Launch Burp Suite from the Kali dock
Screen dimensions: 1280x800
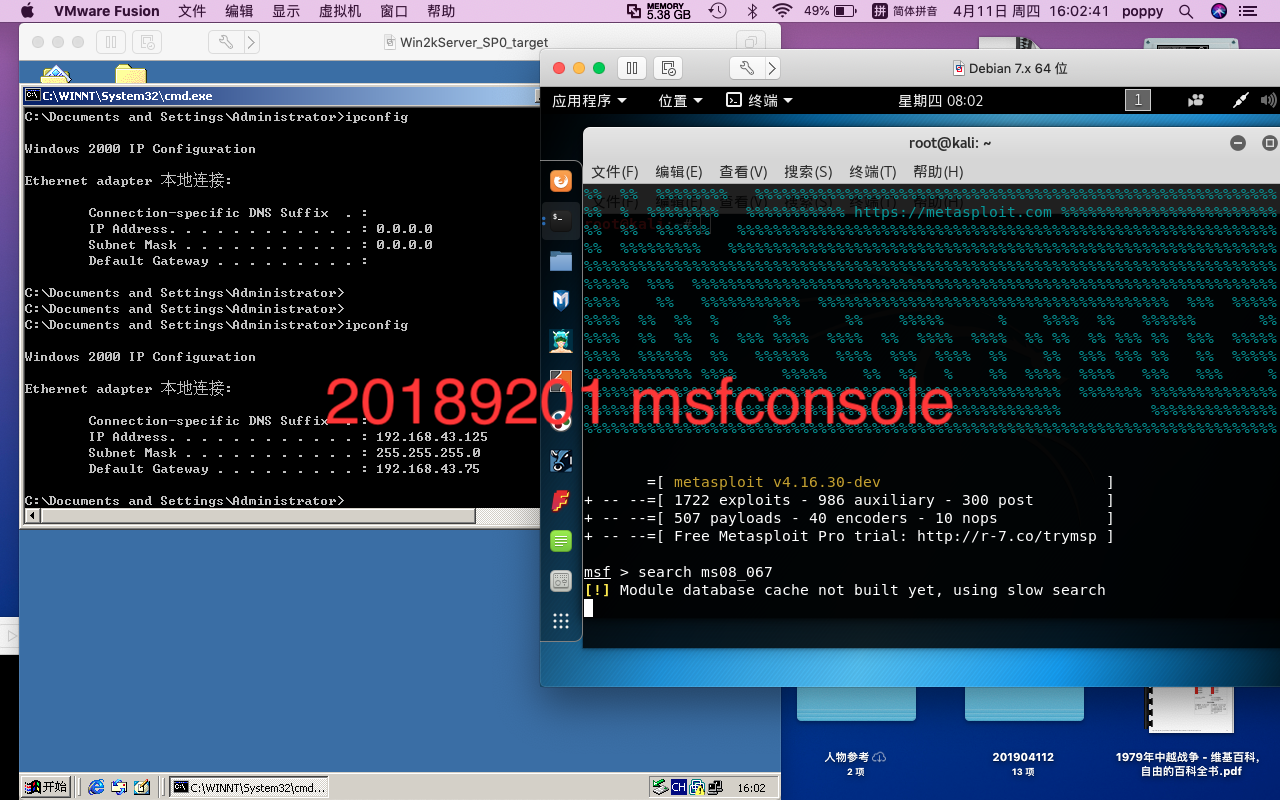561,381
